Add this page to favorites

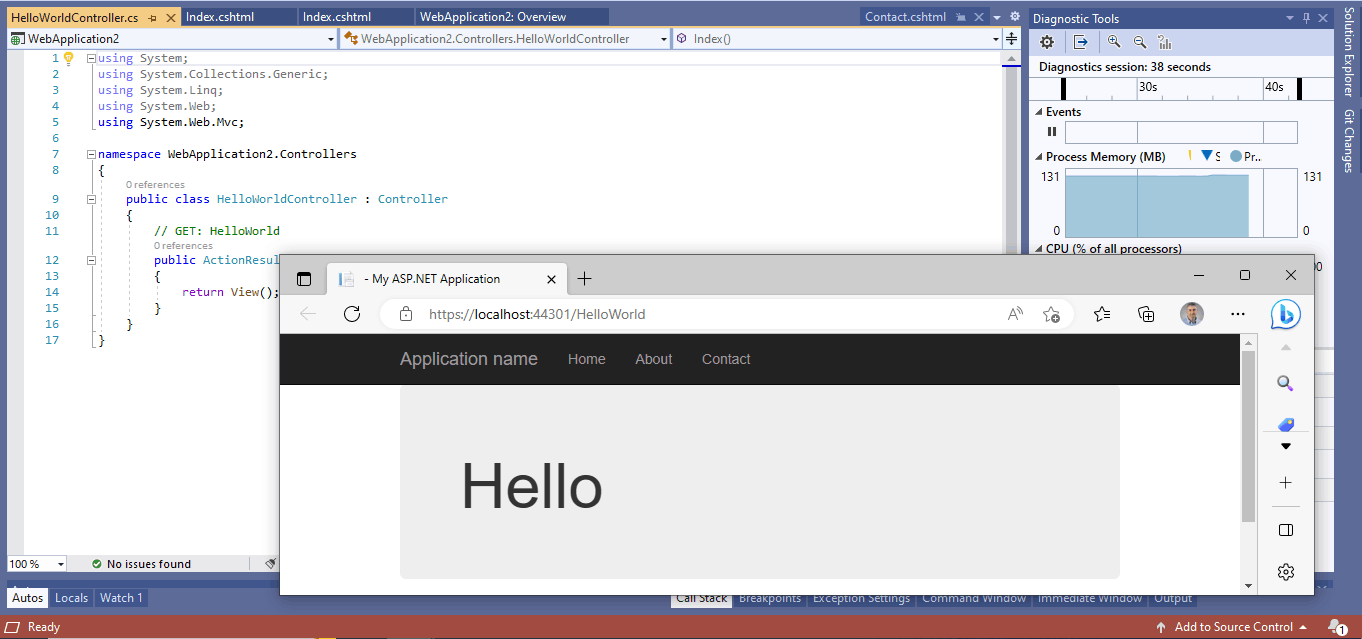(1051, 314)
